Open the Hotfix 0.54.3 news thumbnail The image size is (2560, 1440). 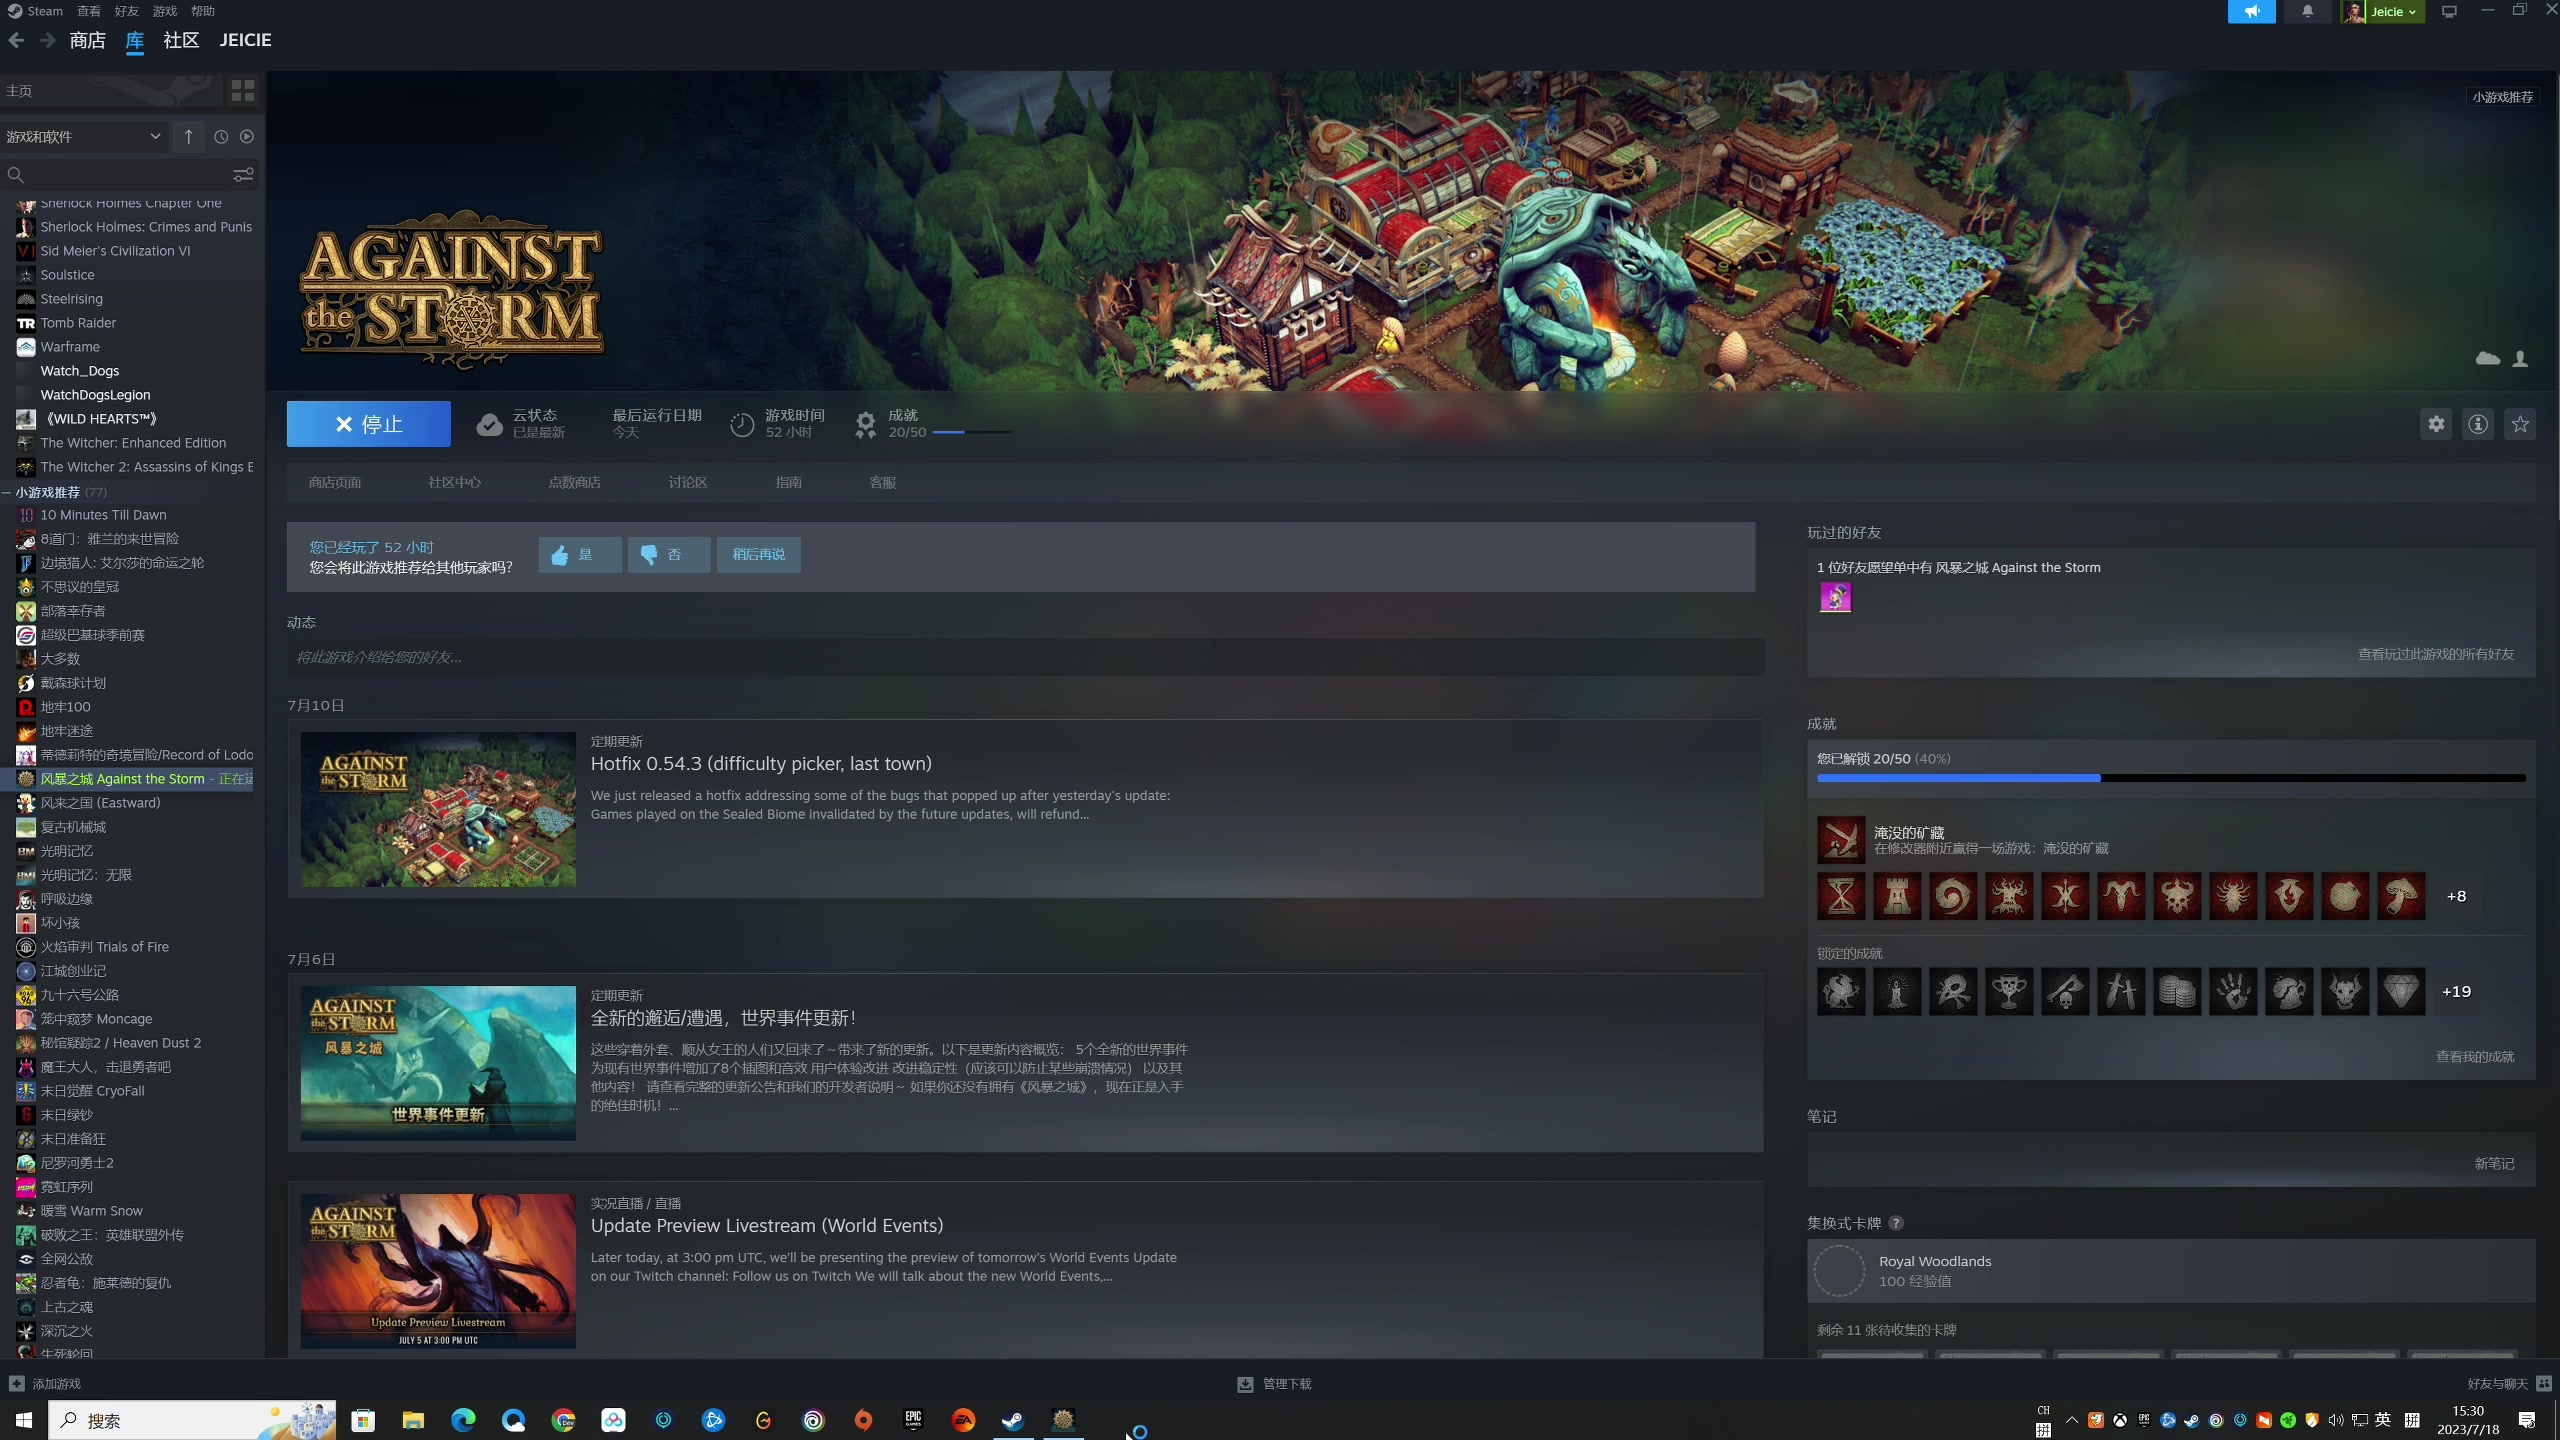click(x=438, y=809)
